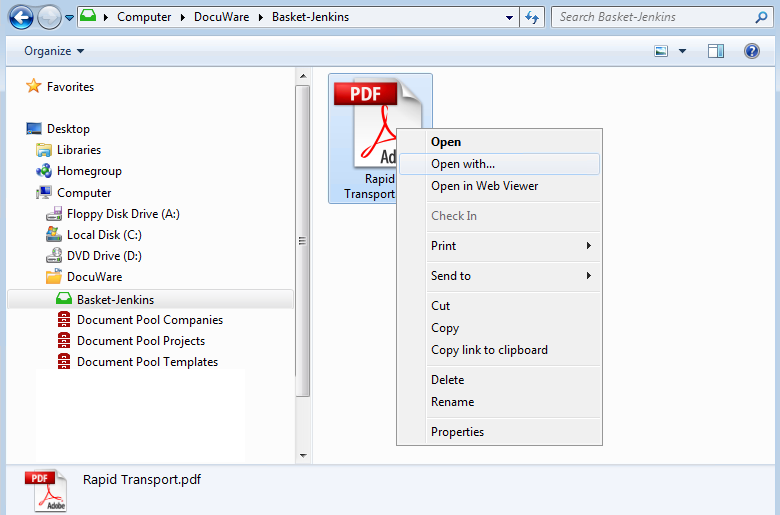Select Document Pool Projects
The image size is (780, 515).
(141, 341)
